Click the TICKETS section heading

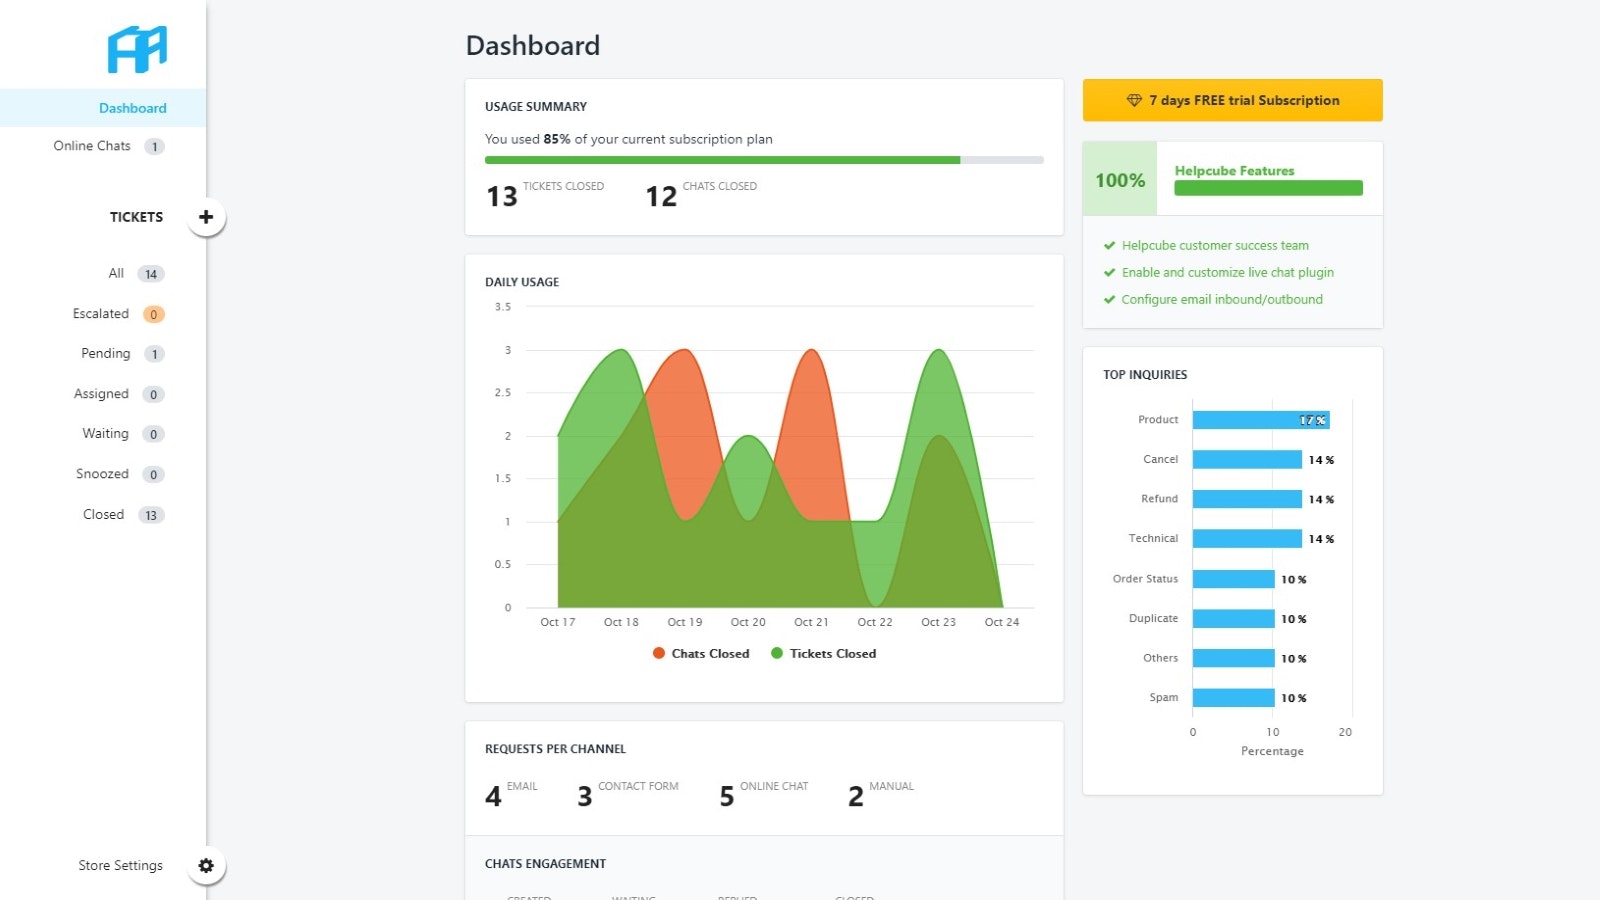136,217
